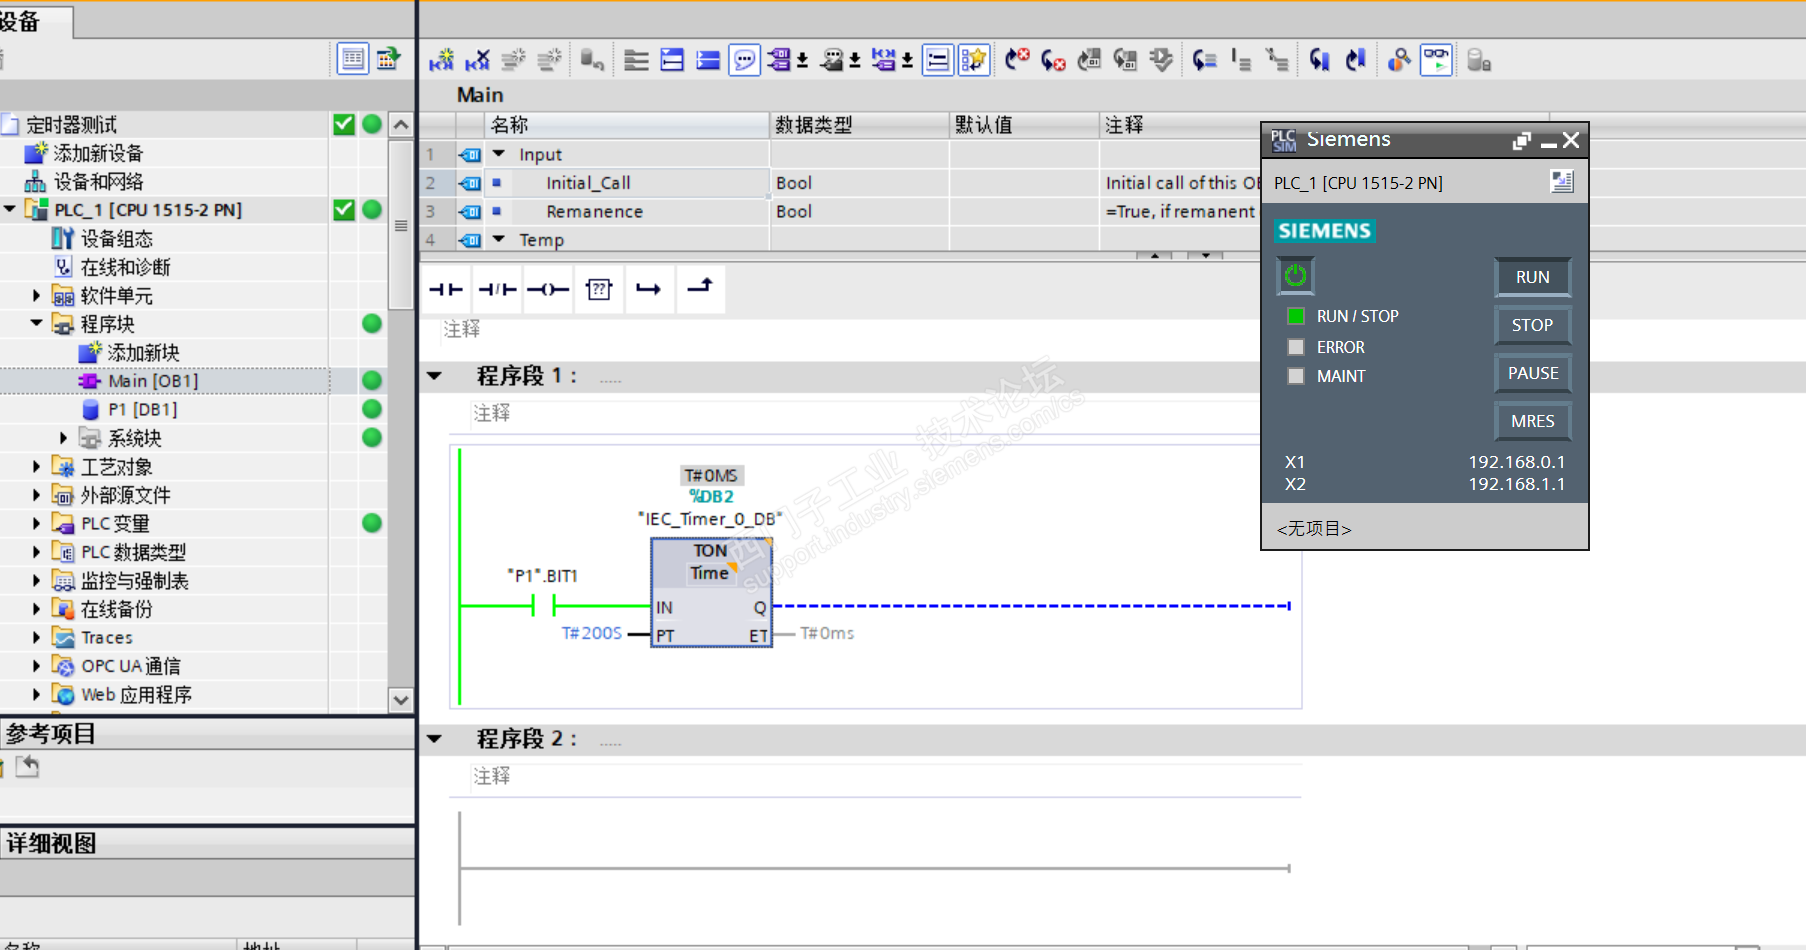The image size is (1806, 950).
Task: Collapse the Input section in interface table
Action: click(499, 154)
